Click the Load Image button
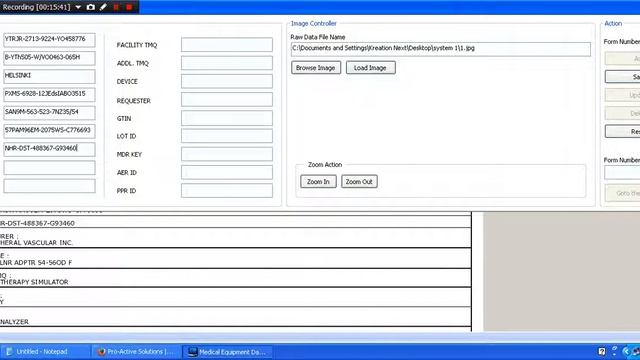Viewport: 640px width, 360px height. [x=371, y=68]
